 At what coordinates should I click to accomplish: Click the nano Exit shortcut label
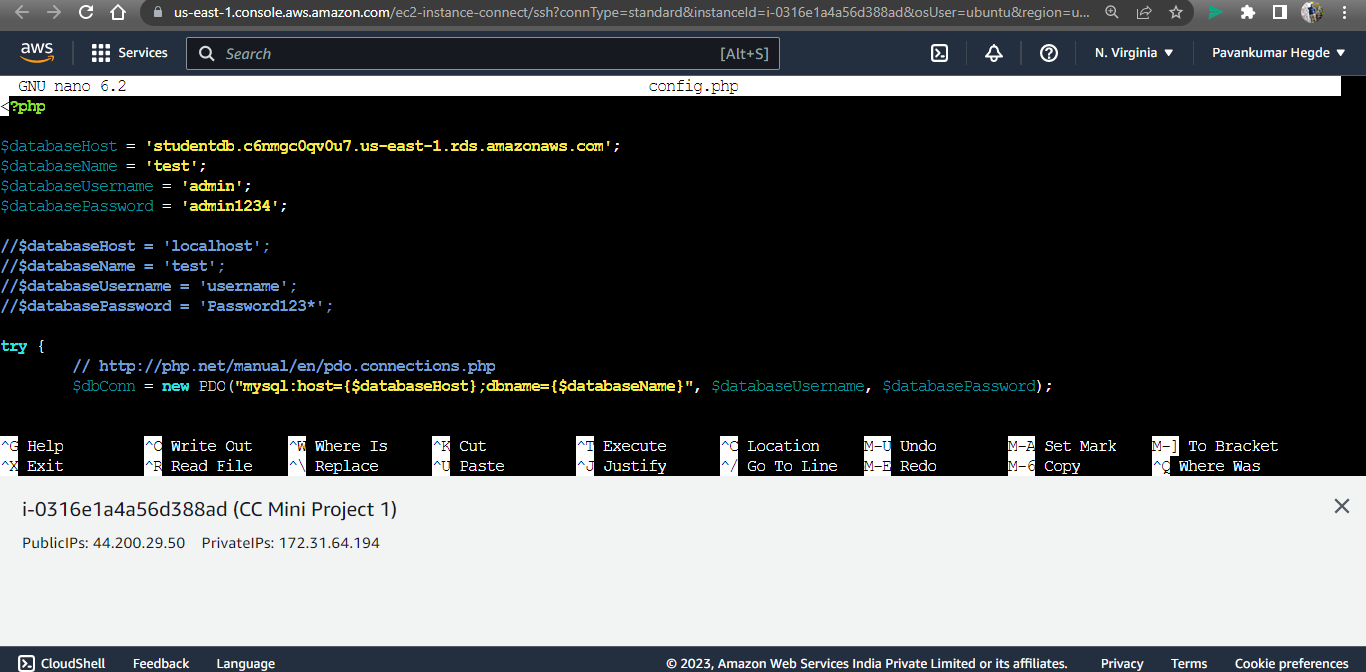[45, 466]
